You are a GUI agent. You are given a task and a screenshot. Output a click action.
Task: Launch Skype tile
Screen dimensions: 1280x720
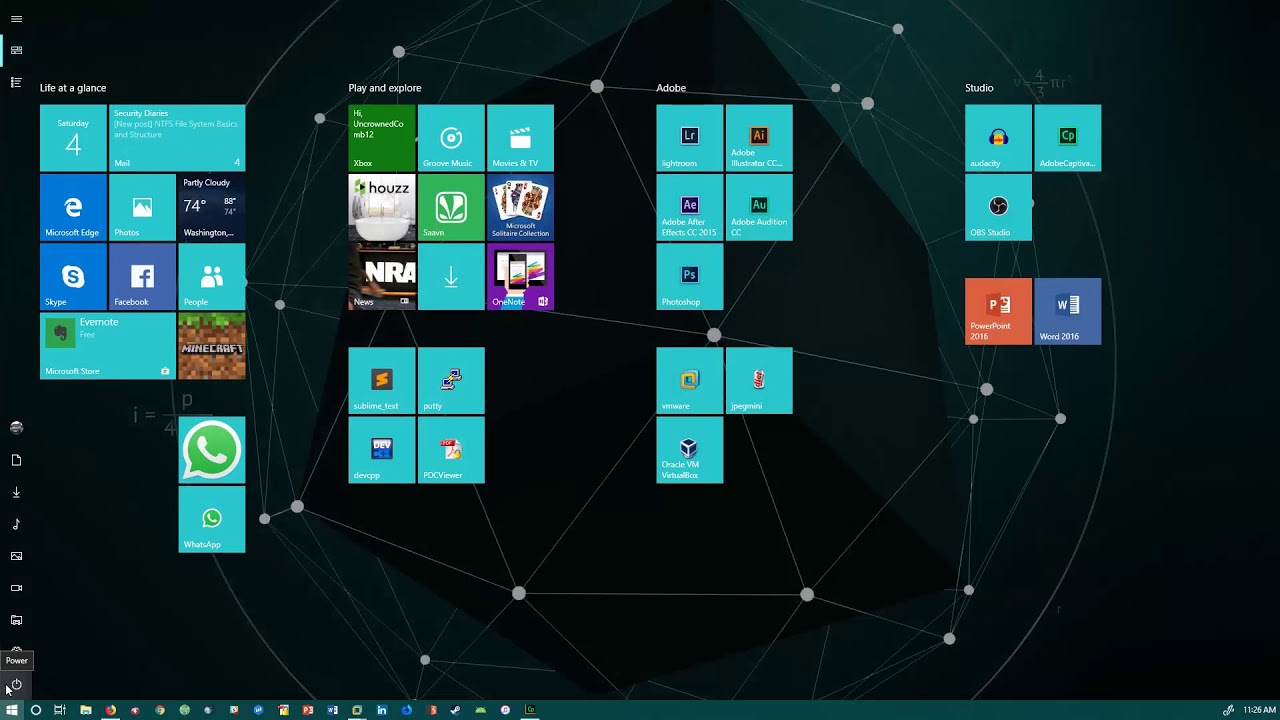coord(73,277)
